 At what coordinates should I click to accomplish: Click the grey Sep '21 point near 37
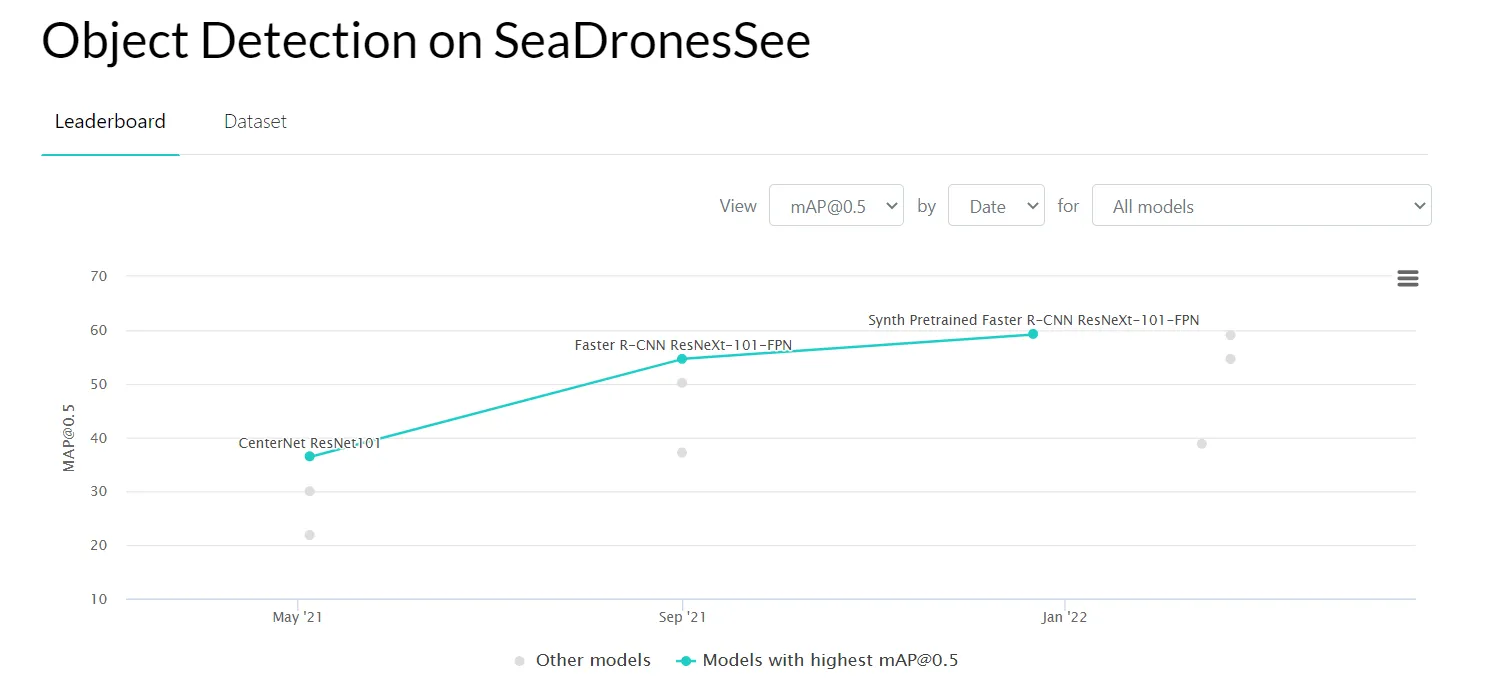tap(682, 453)
